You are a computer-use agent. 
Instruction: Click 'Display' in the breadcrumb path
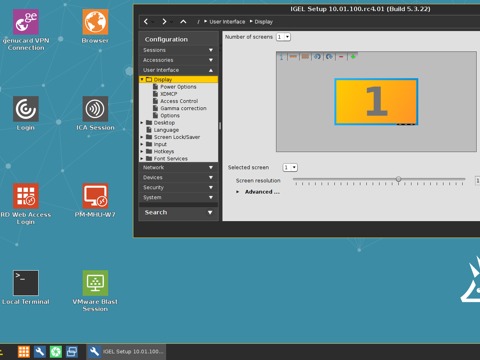tap(263, 22)
